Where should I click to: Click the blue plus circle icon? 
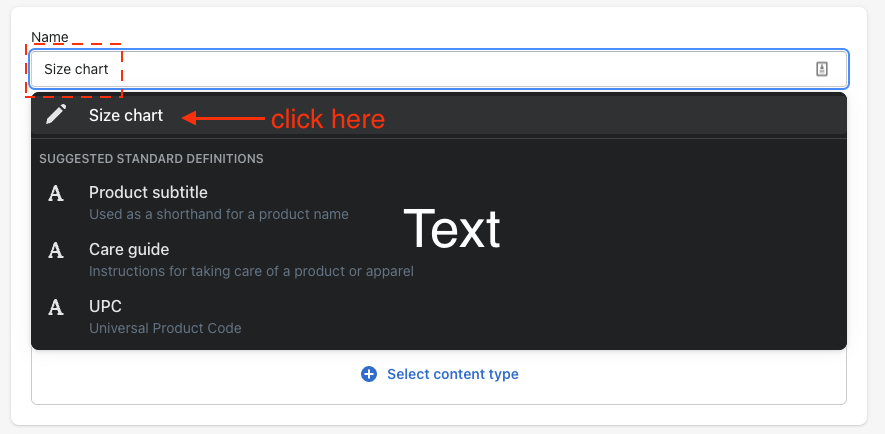[x=369, y=374]
